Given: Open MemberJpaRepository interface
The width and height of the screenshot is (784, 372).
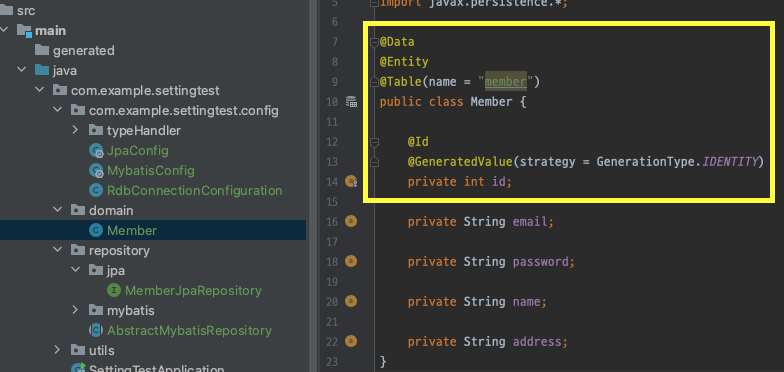Looking at the screenshot, I should [193, 290].
